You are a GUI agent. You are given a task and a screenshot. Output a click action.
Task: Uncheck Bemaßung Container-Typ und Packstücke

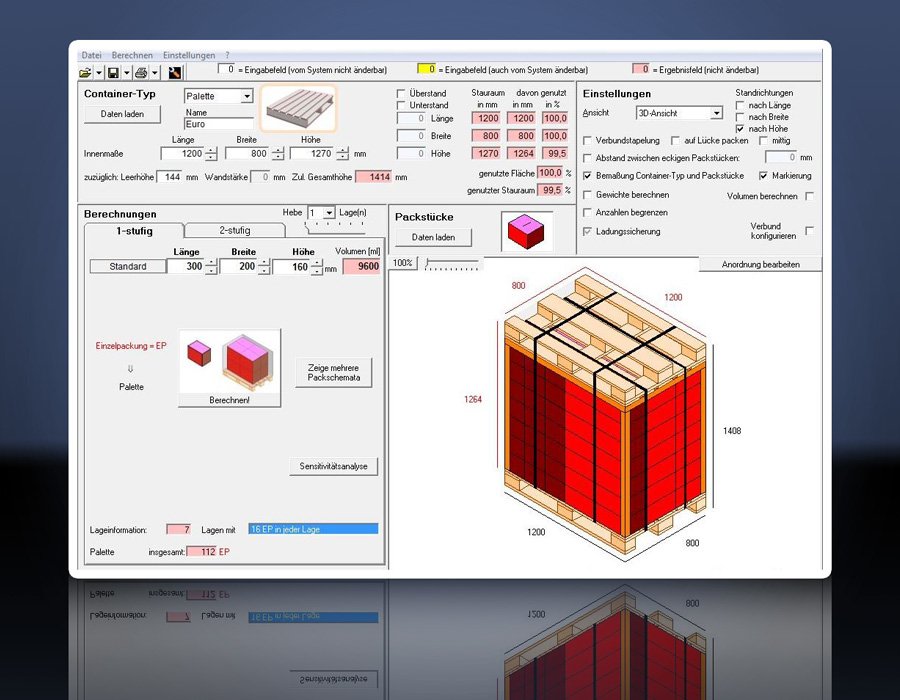click(x=587, y=176)
